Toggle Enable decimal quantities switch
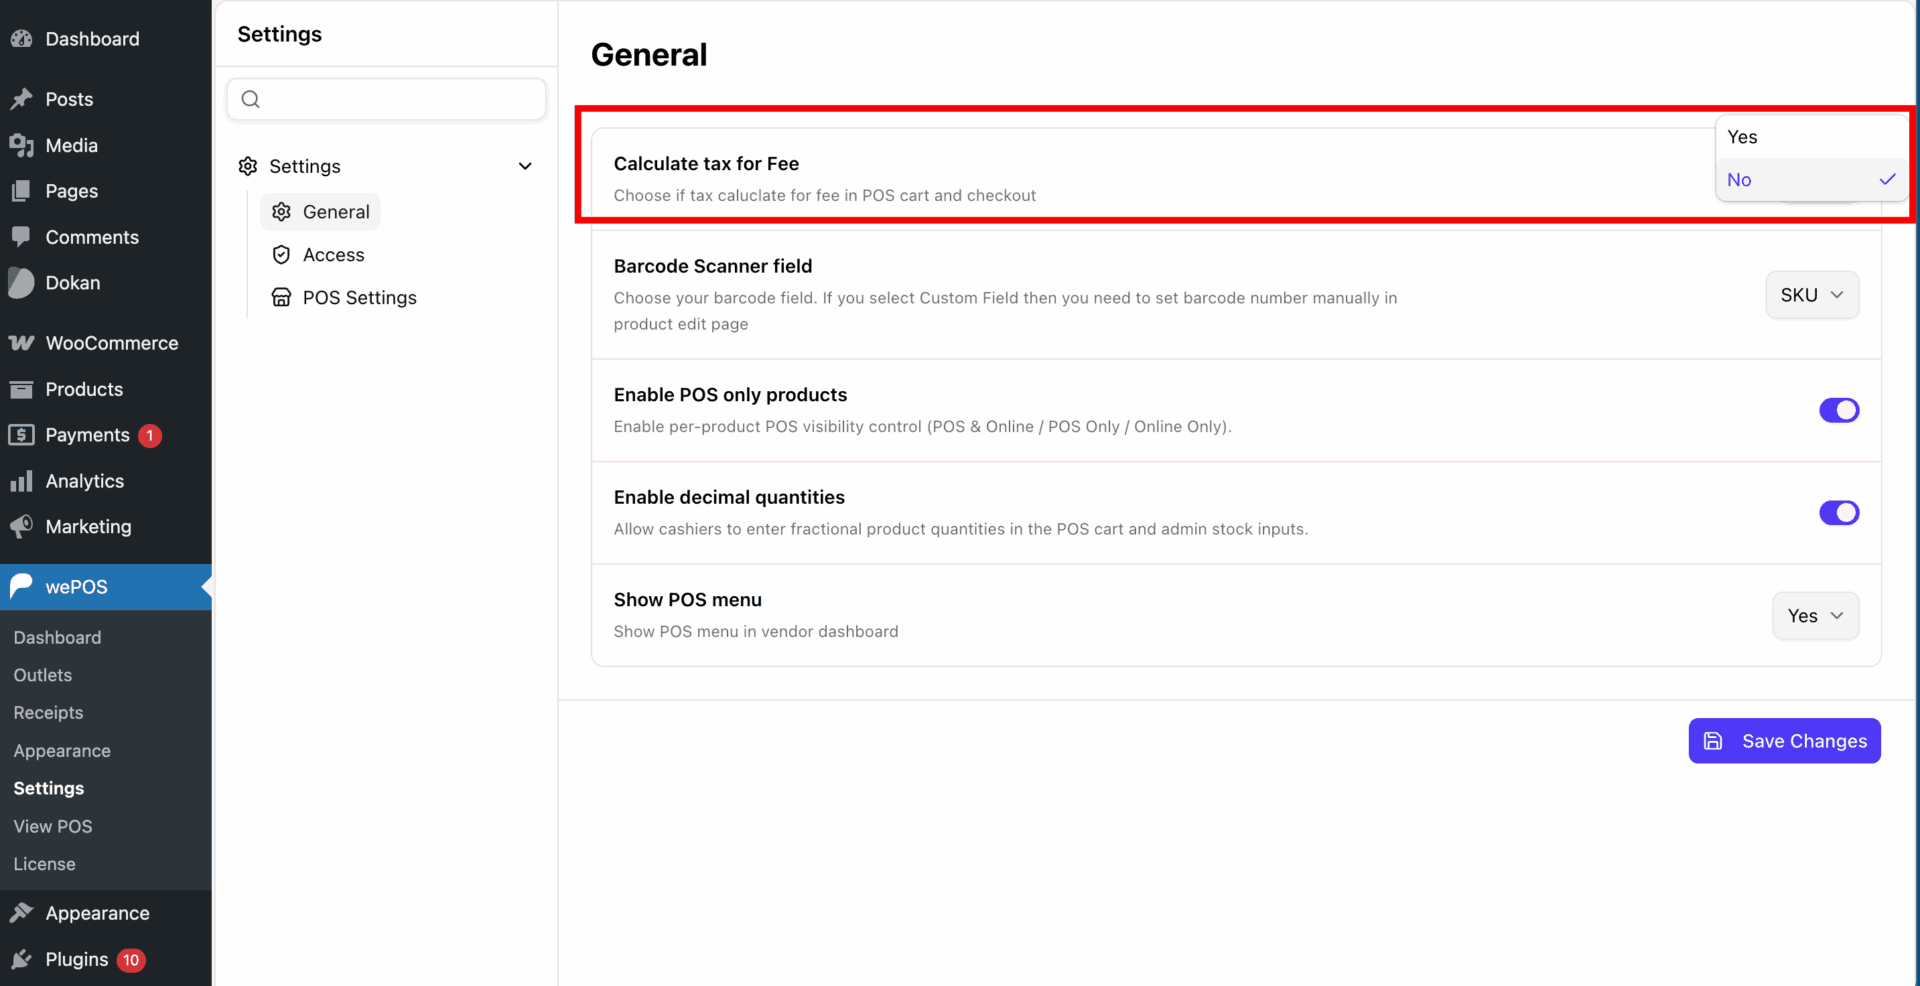The width and height of the screenshot is (1920, 986). 1839,513
